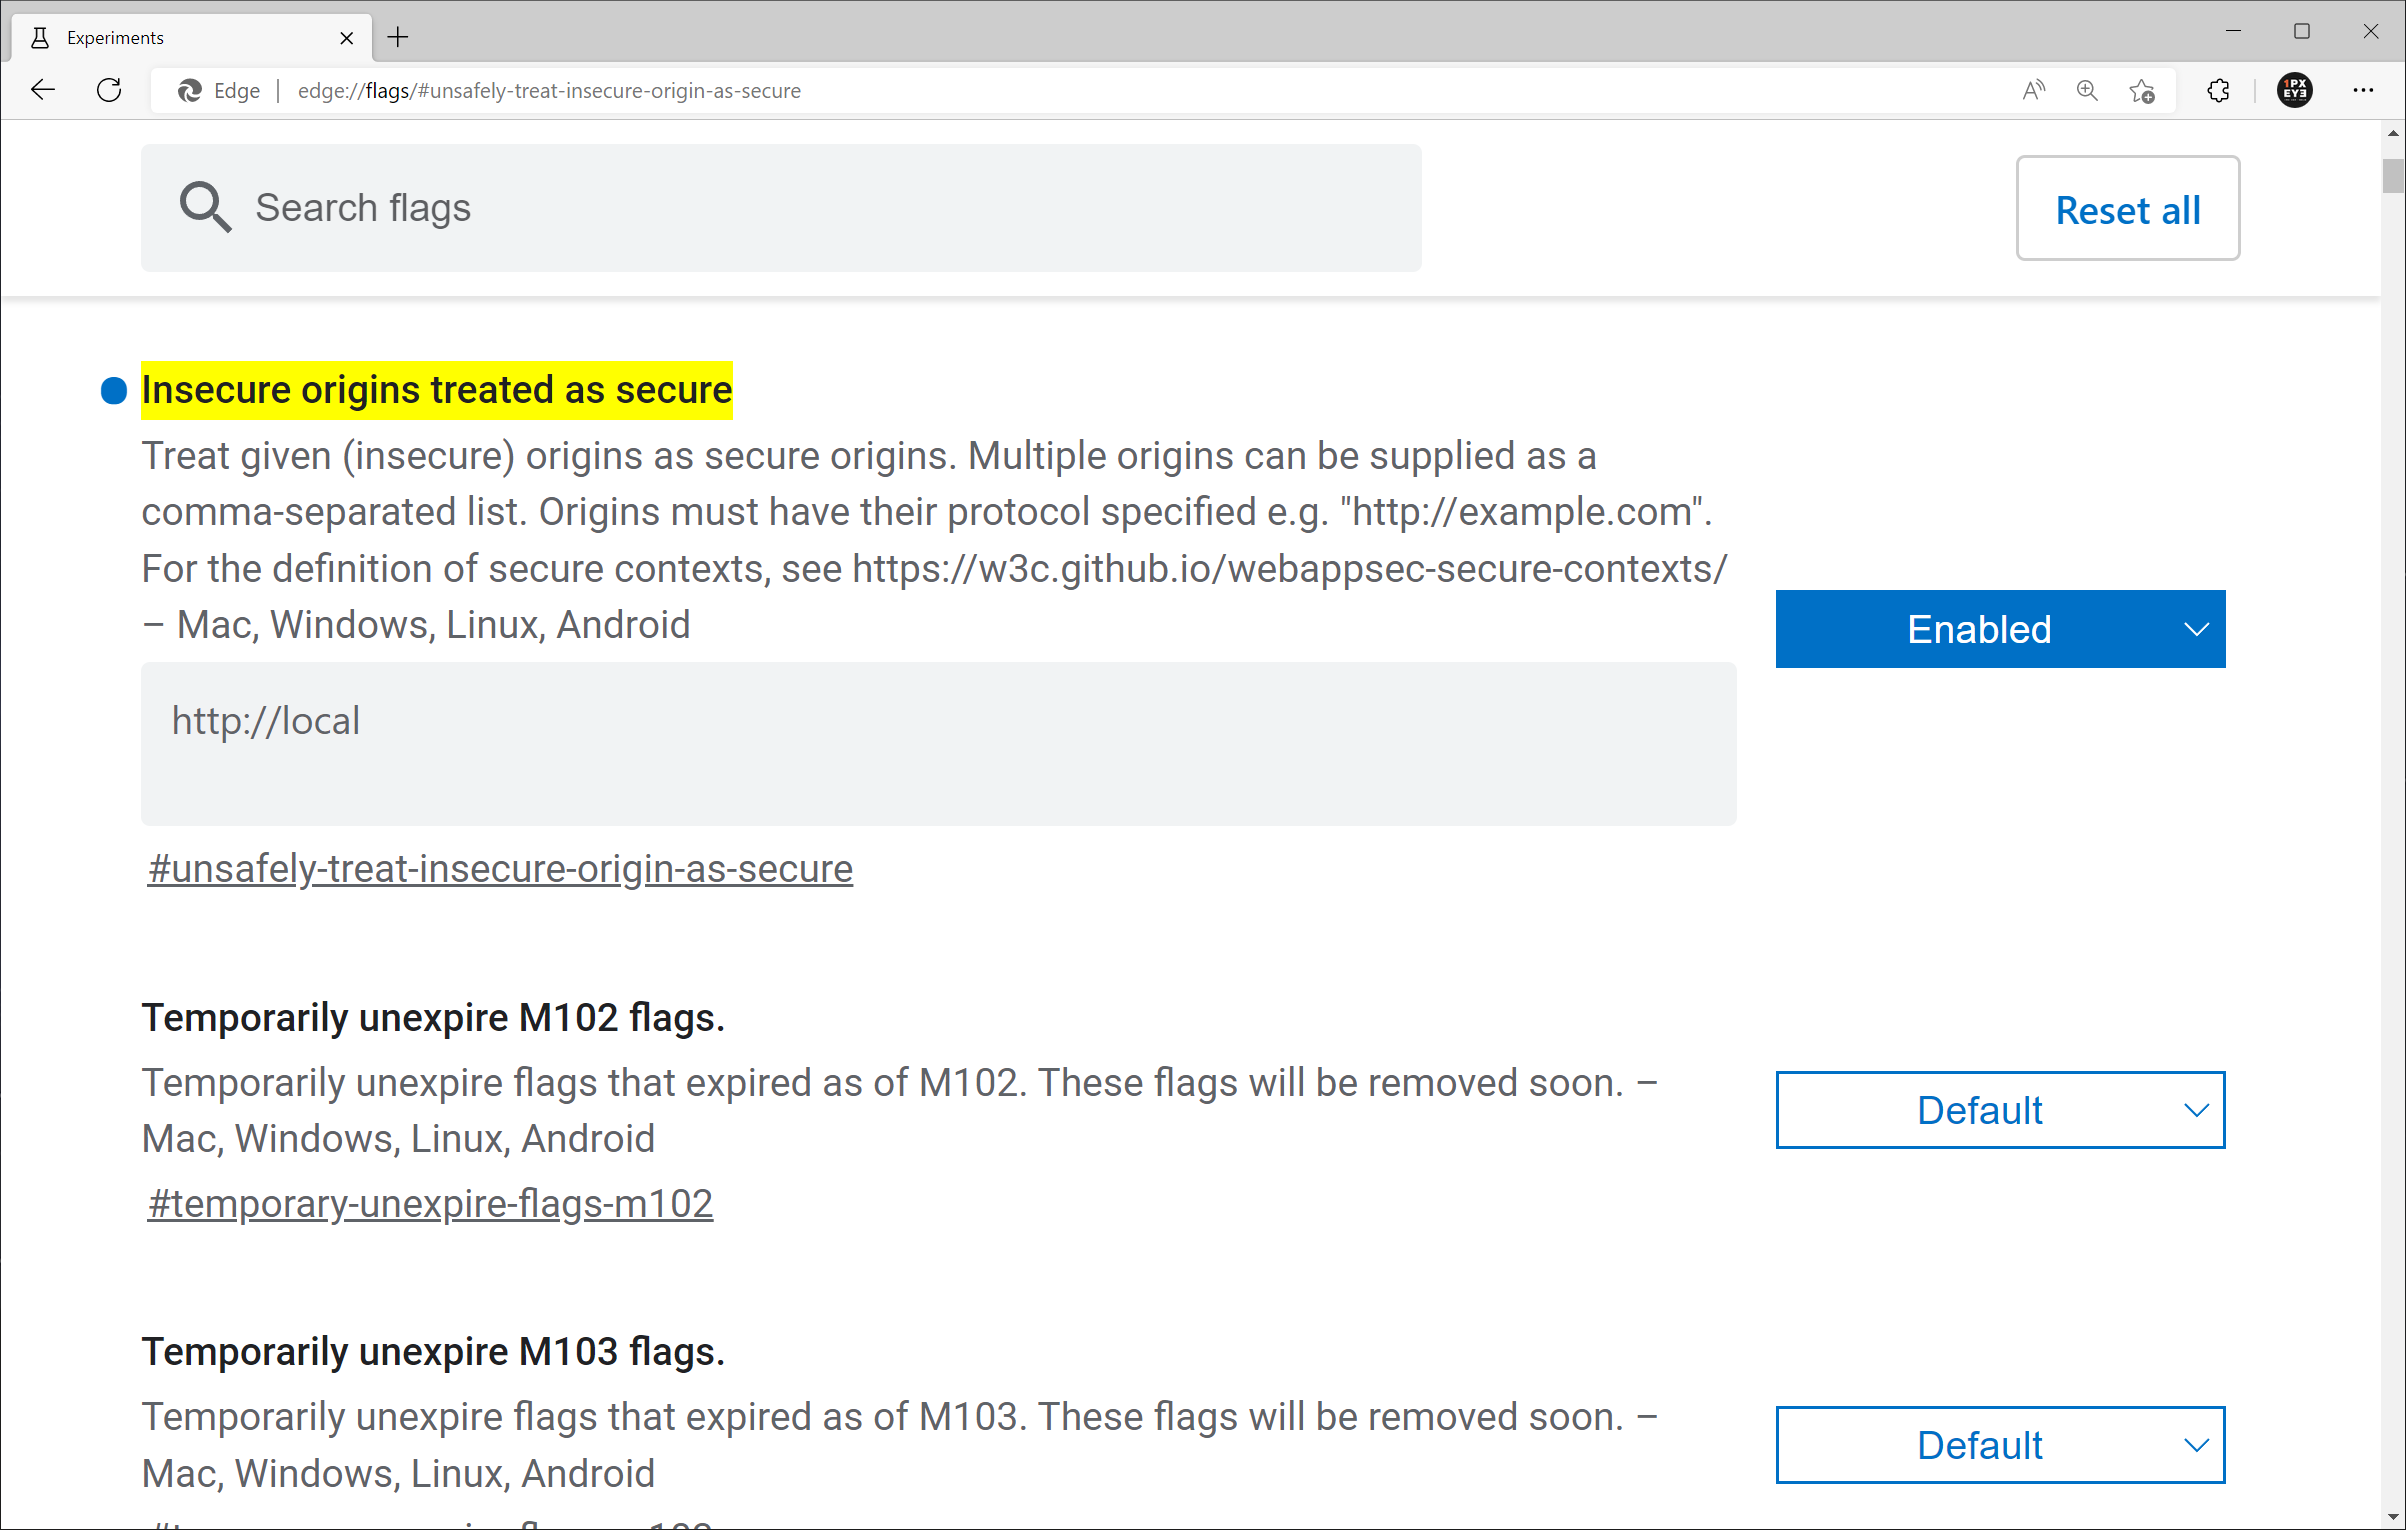Refresh the Experiments page

pyautogui.click(x=109, y=90)
